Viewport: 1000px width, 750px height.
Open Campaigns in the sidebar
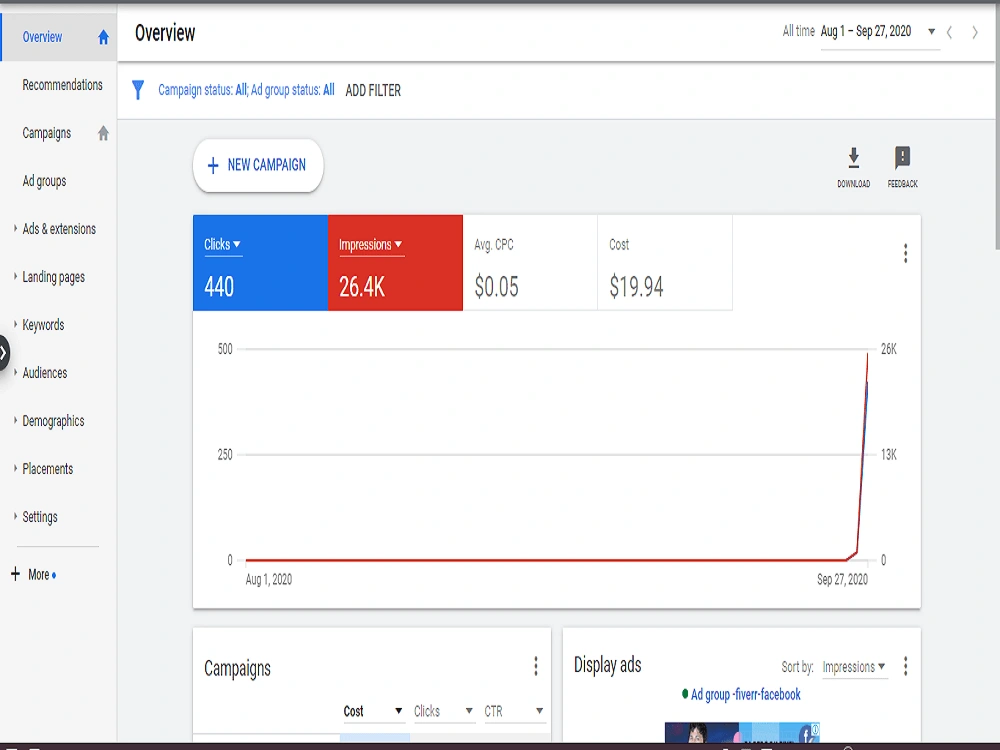[47, 133]
